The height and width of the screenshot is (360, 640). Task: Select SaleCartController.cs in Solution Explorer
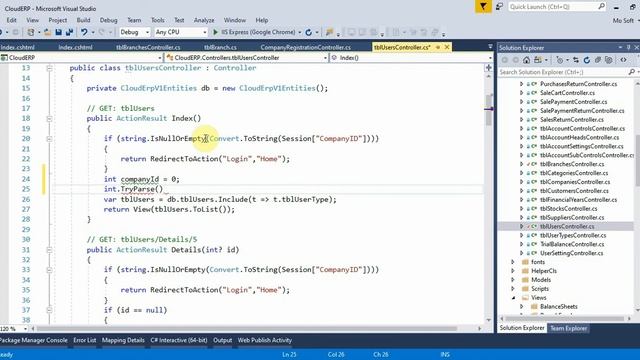567,93
